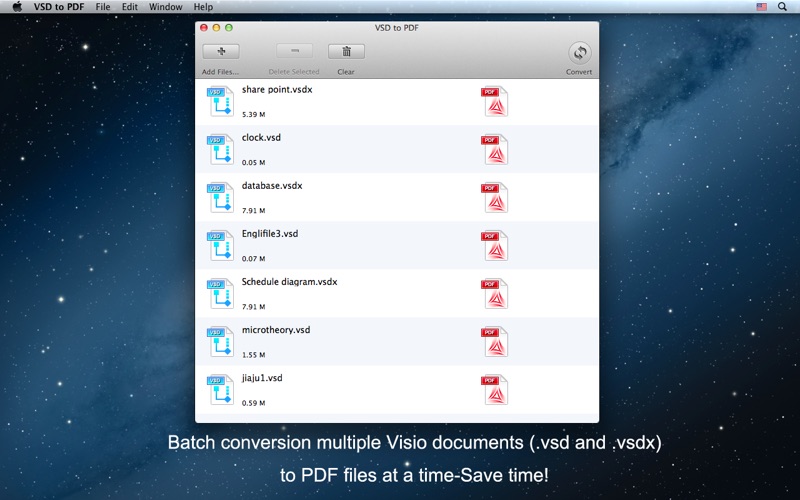
Task: Click the 0.07 M file size
Action: click(254, 259)
